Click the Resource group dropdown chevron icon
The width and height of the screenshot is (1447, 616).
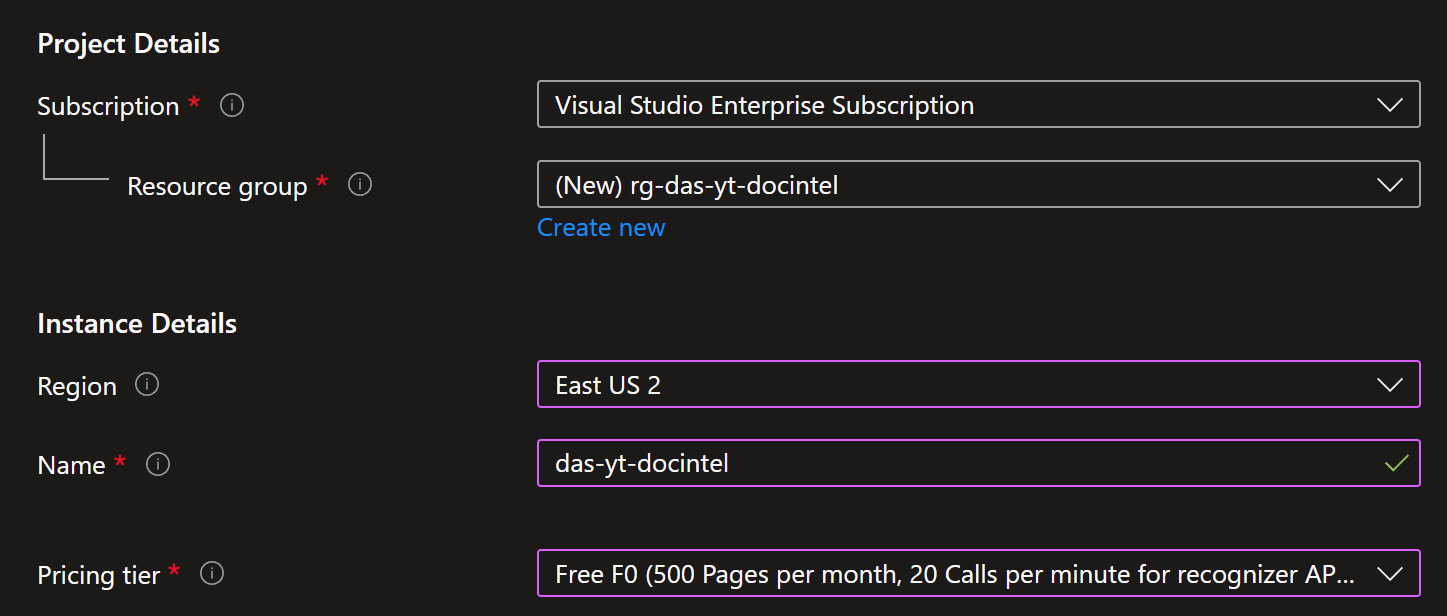(x=1389, y=184)
